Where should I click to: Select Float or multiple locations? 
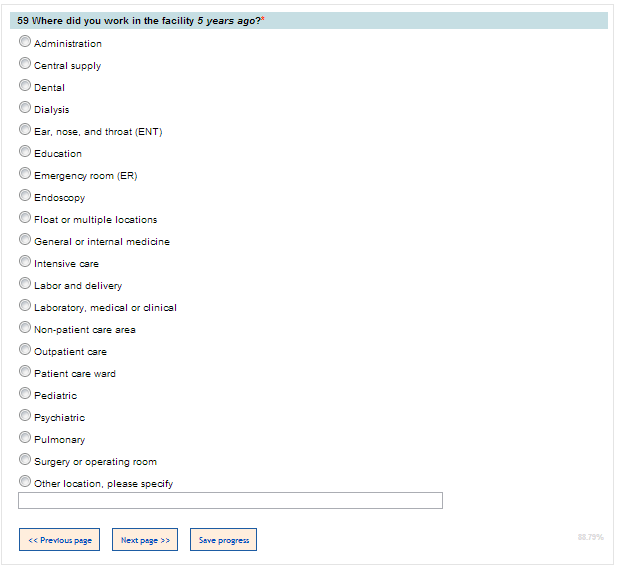coord(25,219)
